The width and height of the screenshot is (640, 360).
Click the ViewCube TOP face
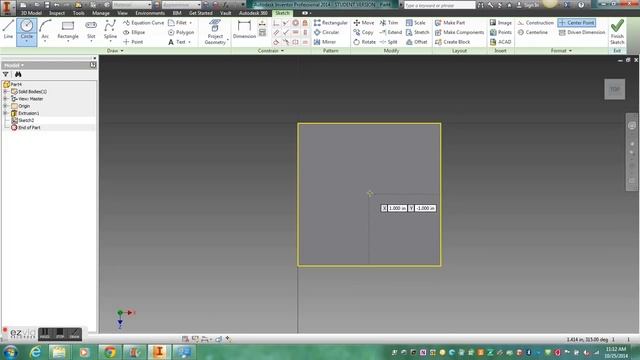(615, 89)
